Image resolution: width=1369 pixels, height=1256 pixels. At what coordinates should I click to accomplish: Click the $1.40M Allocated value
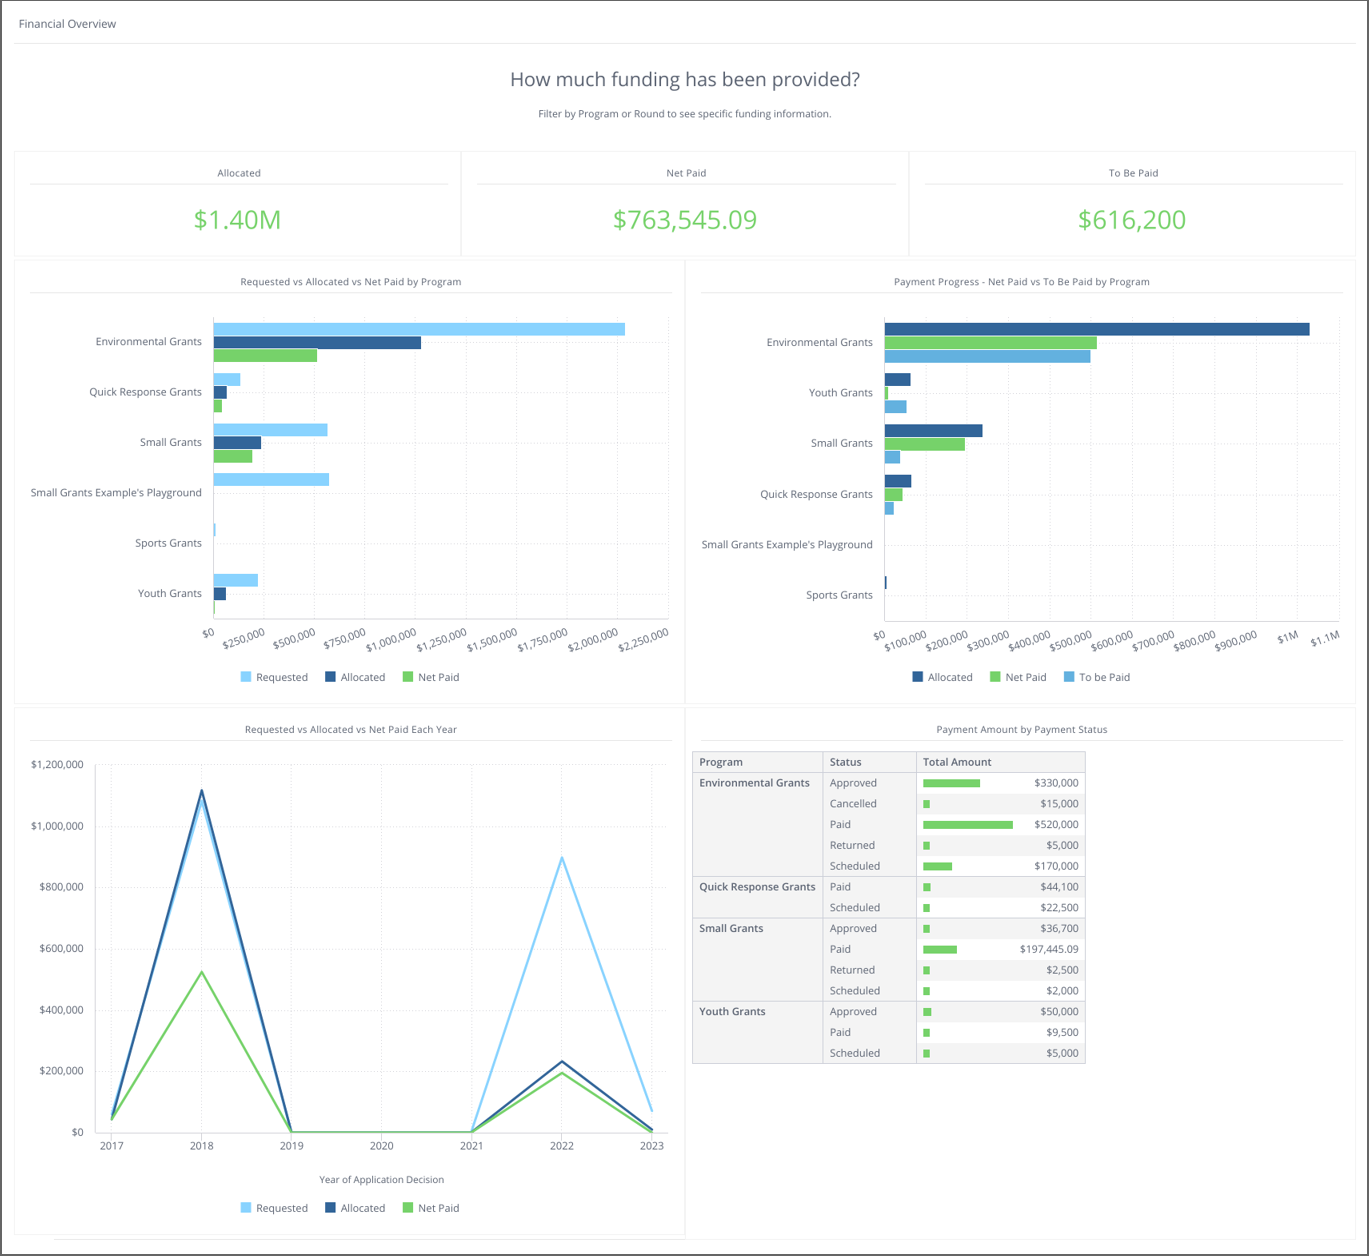click(238, 220)
